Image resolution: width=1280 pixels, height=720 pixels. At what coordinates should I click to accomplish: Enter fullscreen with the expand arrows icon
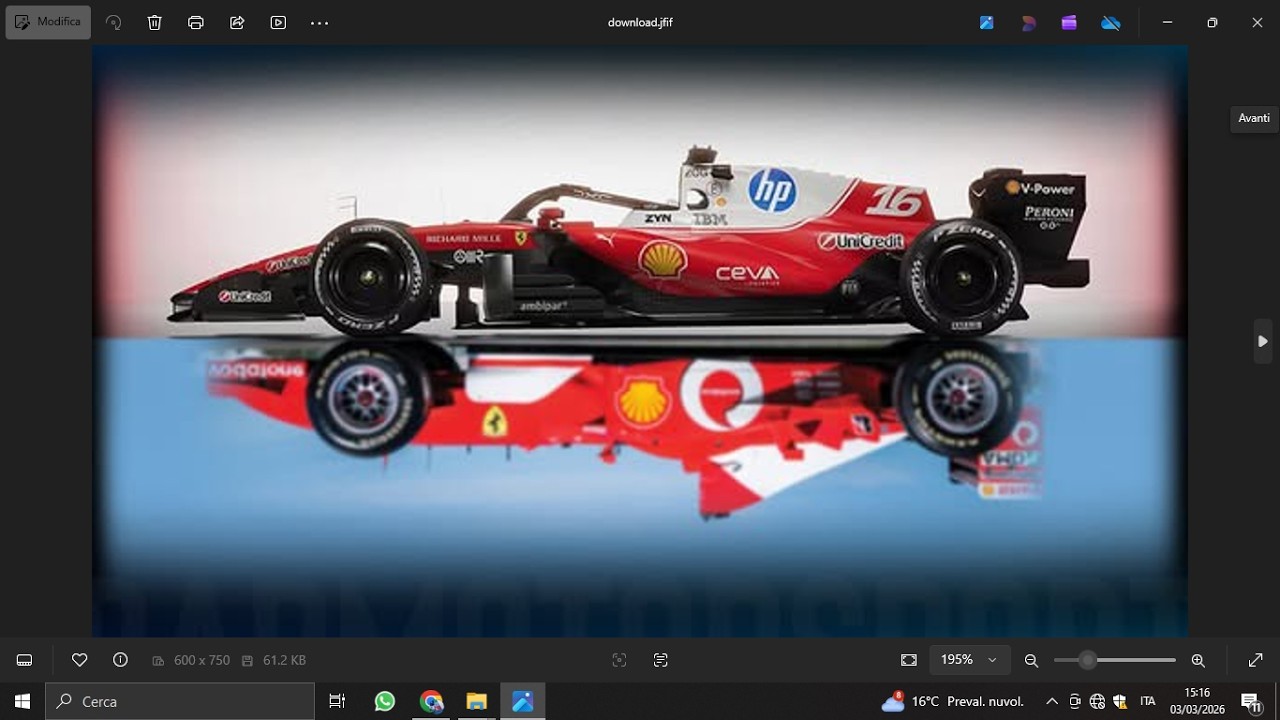tap(1256, 660)
